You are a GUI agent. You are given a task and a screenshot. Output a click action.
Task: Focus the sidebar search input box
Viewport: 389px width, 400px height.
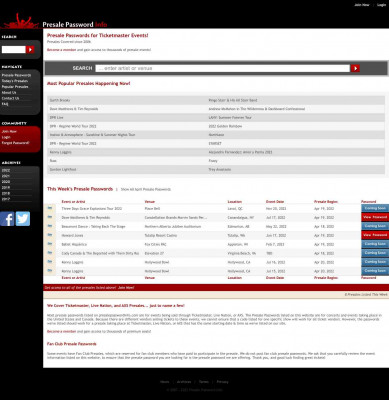click(x=14, y=50)
